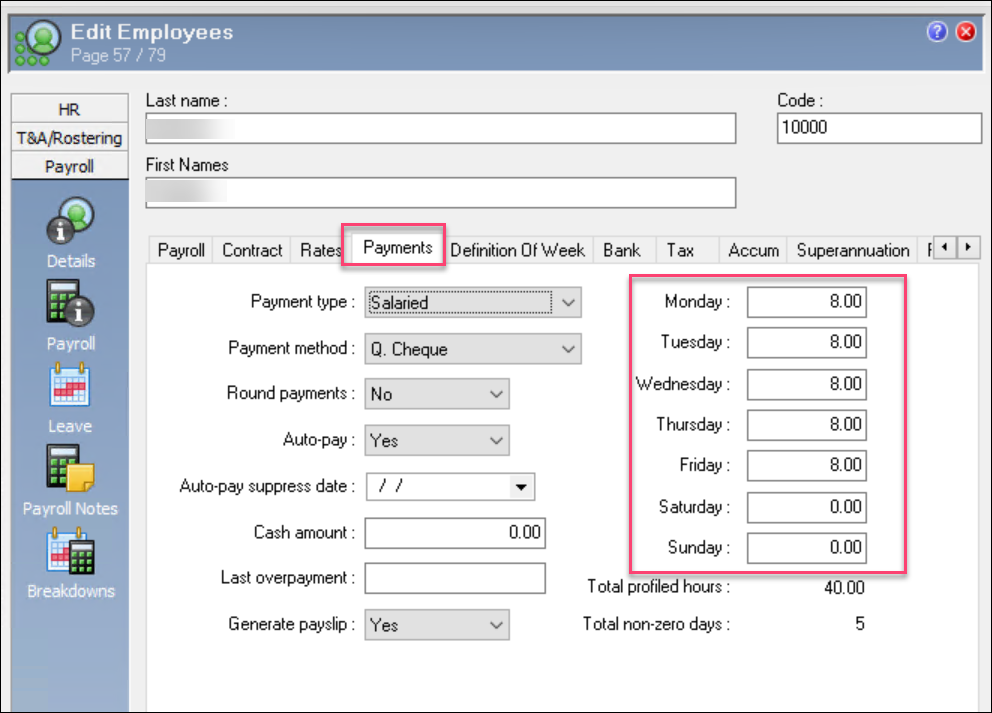992x713 pixels.
Task: Click the Edit Employees user icon
Action: coord(38,42)
